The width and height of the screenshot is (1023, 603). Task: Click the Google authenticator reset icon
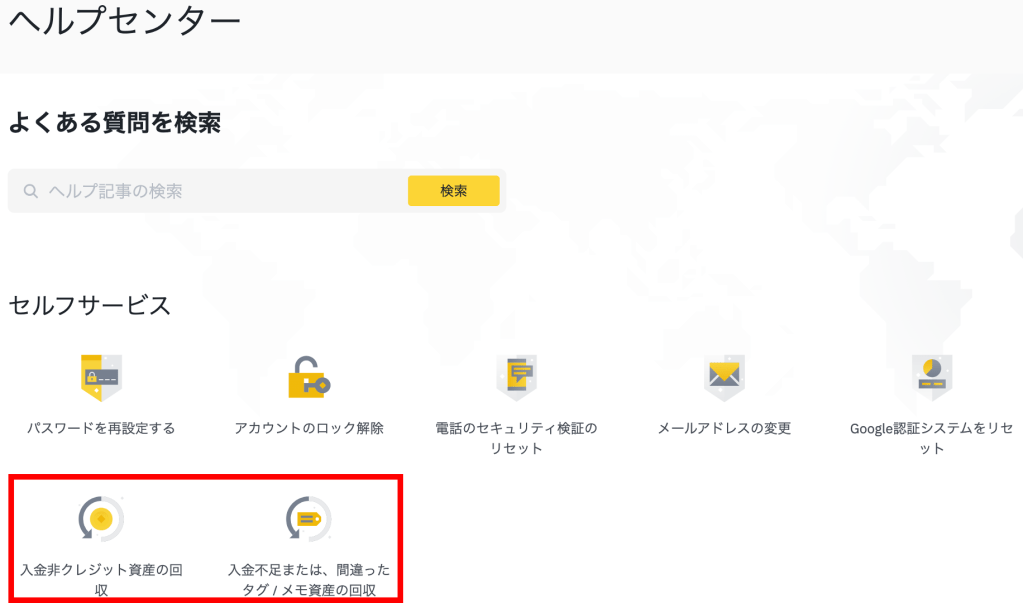tap(932, 377)
